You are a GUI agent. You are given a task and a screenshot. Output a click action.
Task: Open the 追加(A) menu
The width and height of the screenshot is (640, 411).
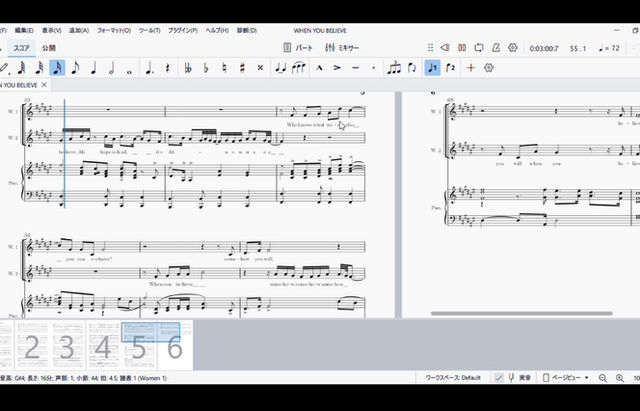pyautogui.click(x=79, y=31)
